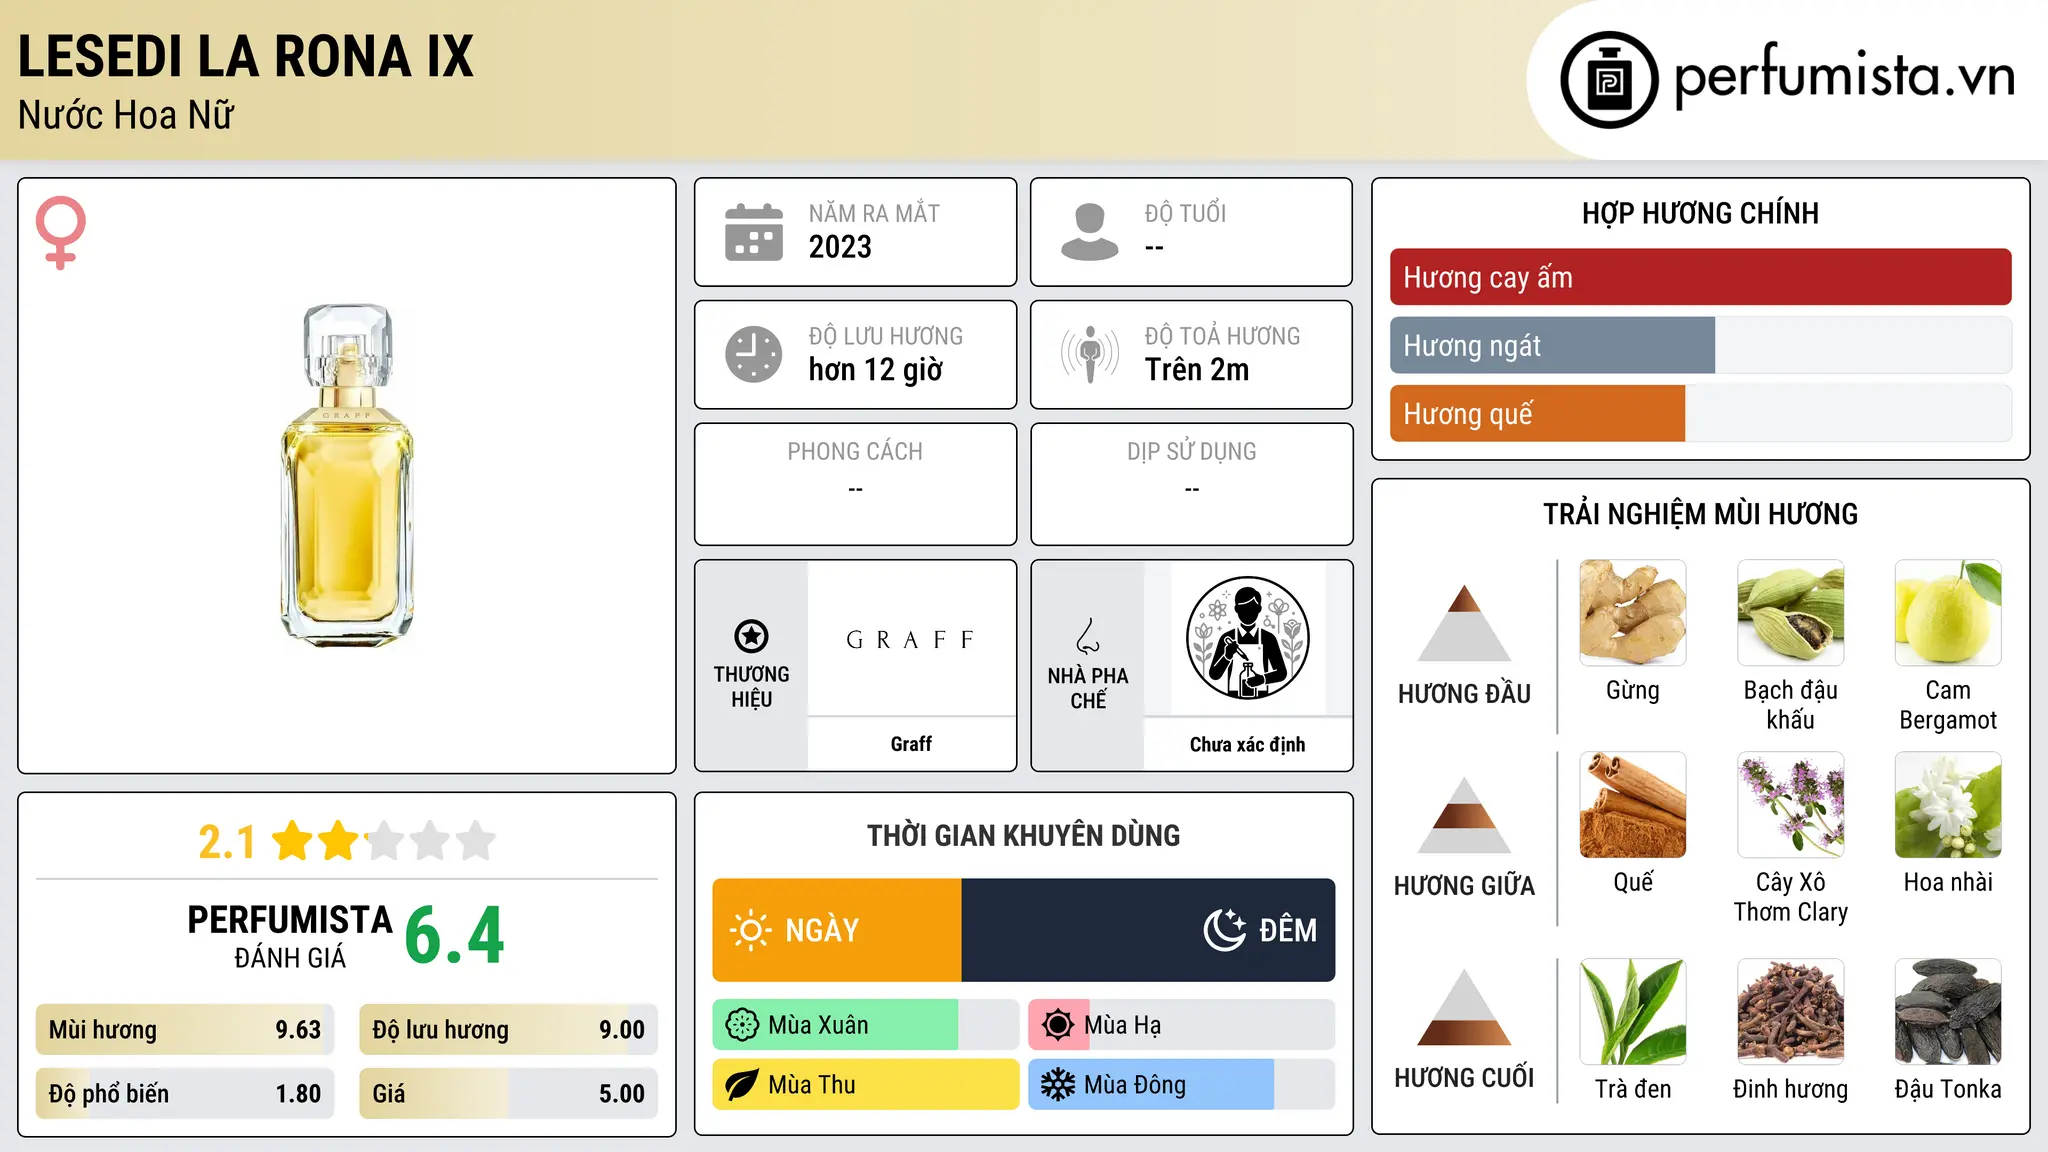2048x1152 pixels.
Task: Click the snowflake icon for Mùa Đông
Action: coord(1058,1085)
